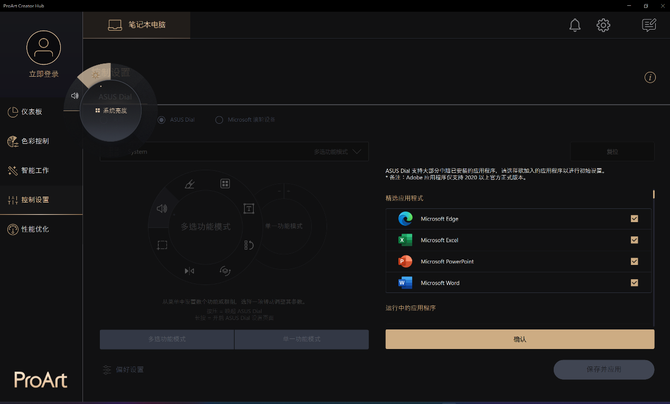Screen dimensions: 670x404
Task: Open settings via the gear icon
Action: (603, 25)
